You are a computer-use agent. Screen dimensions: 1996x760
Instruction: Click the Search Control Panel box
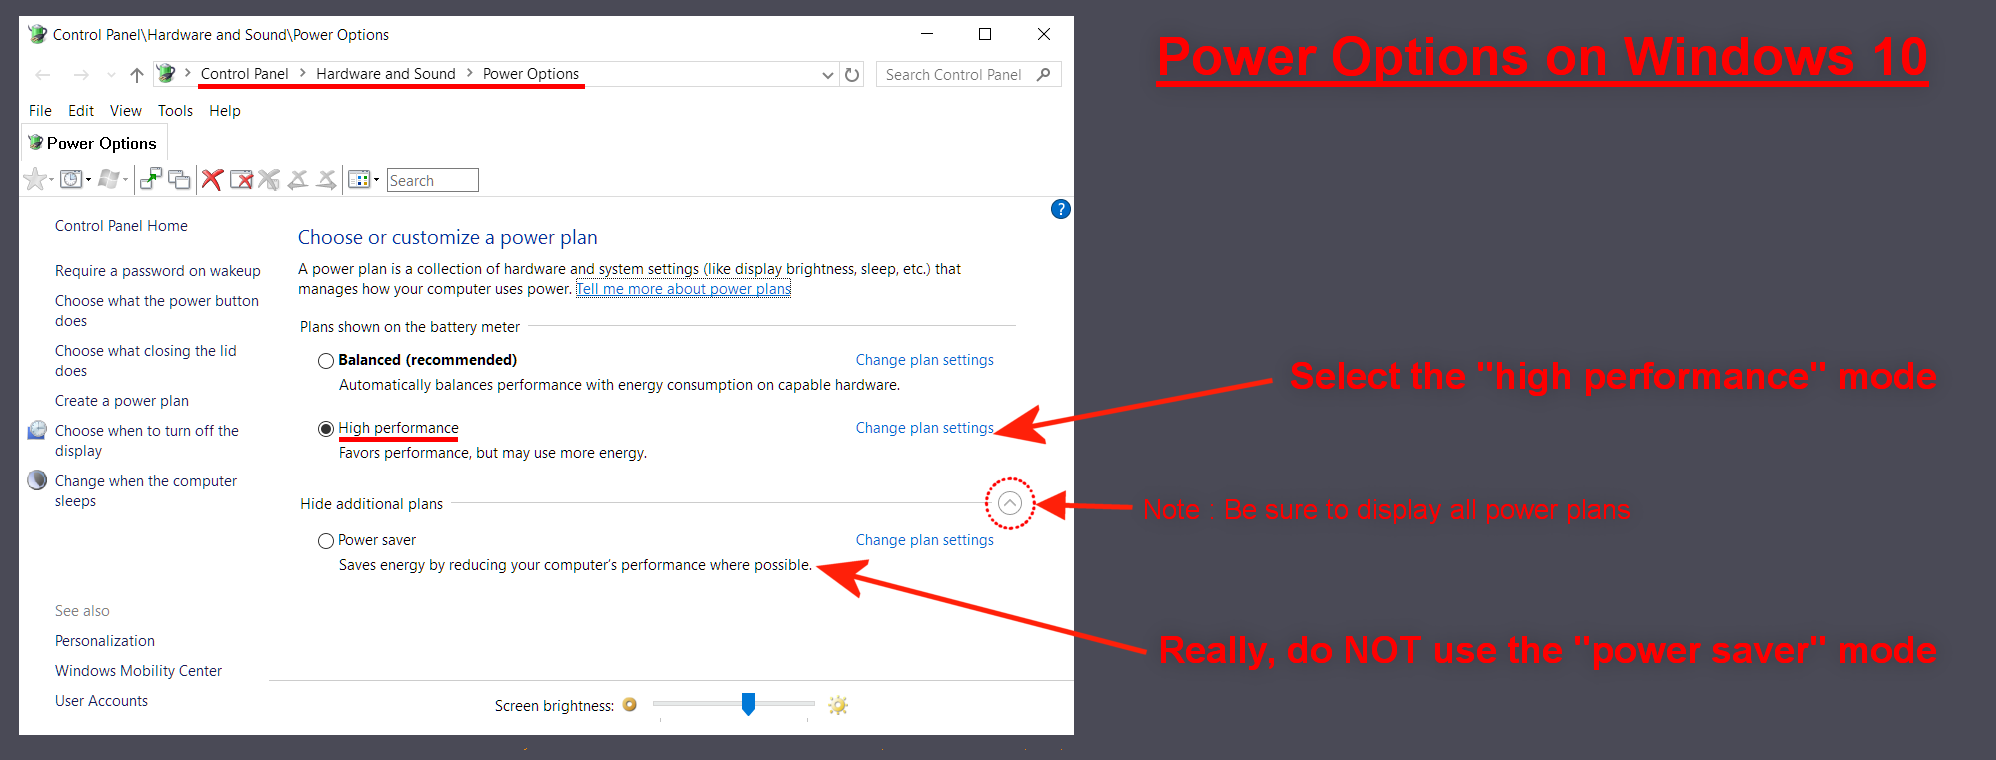(x=968, y=74)
